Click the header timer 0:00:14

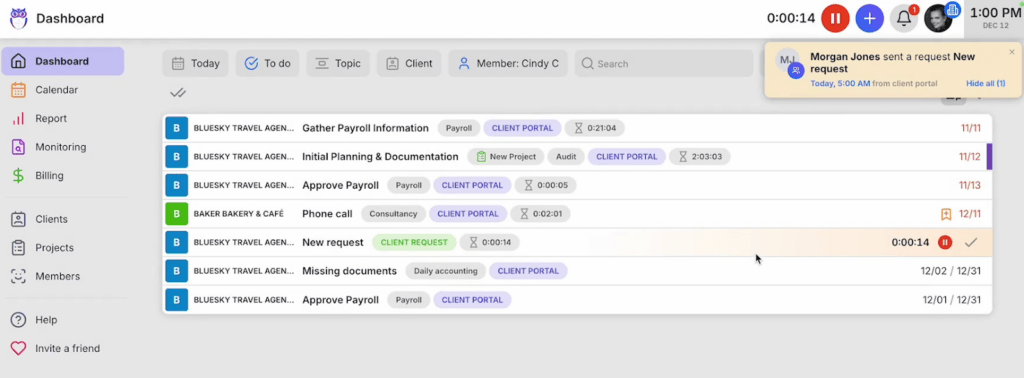(791, 18)
